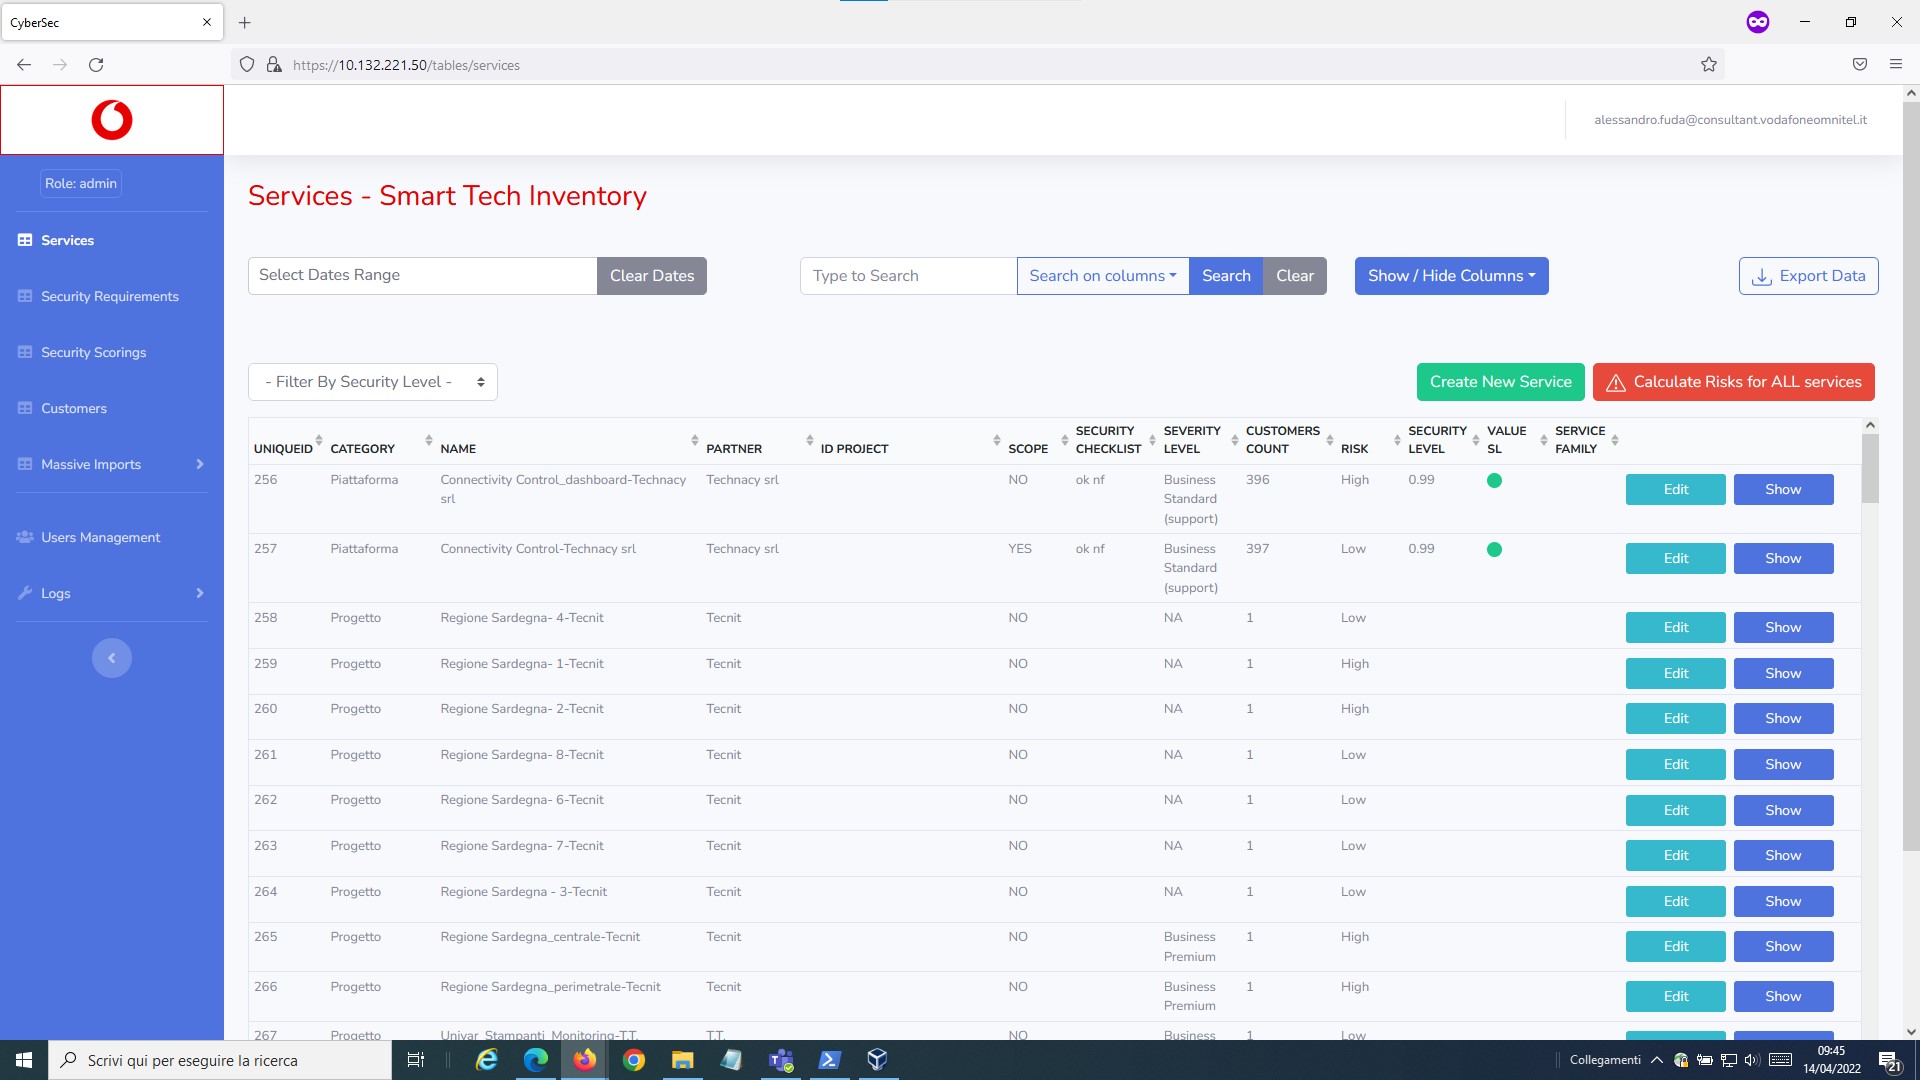Click the browser back arrow
This screenshot has width=1920, height=1080.
[x=24, y=65]
